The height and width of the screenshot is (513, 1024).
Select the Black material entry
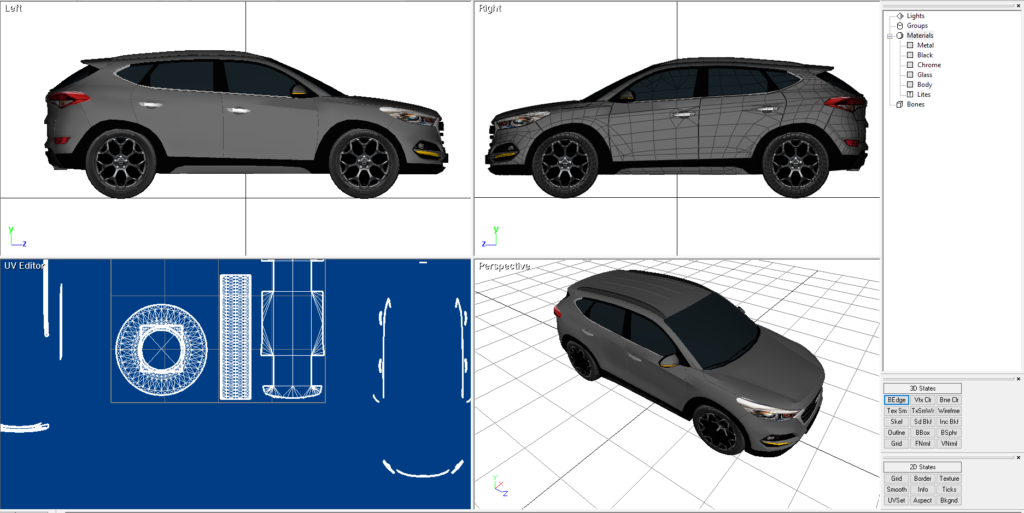(925, 55)
